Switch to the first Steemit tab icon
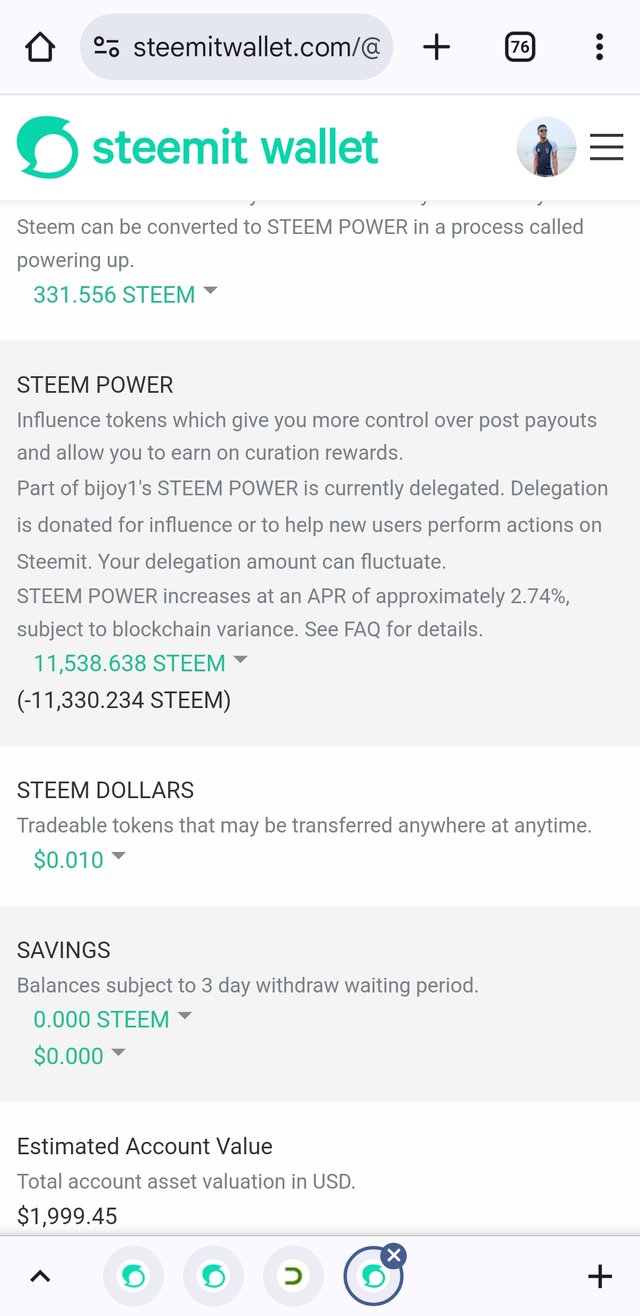 [133, 1276]
